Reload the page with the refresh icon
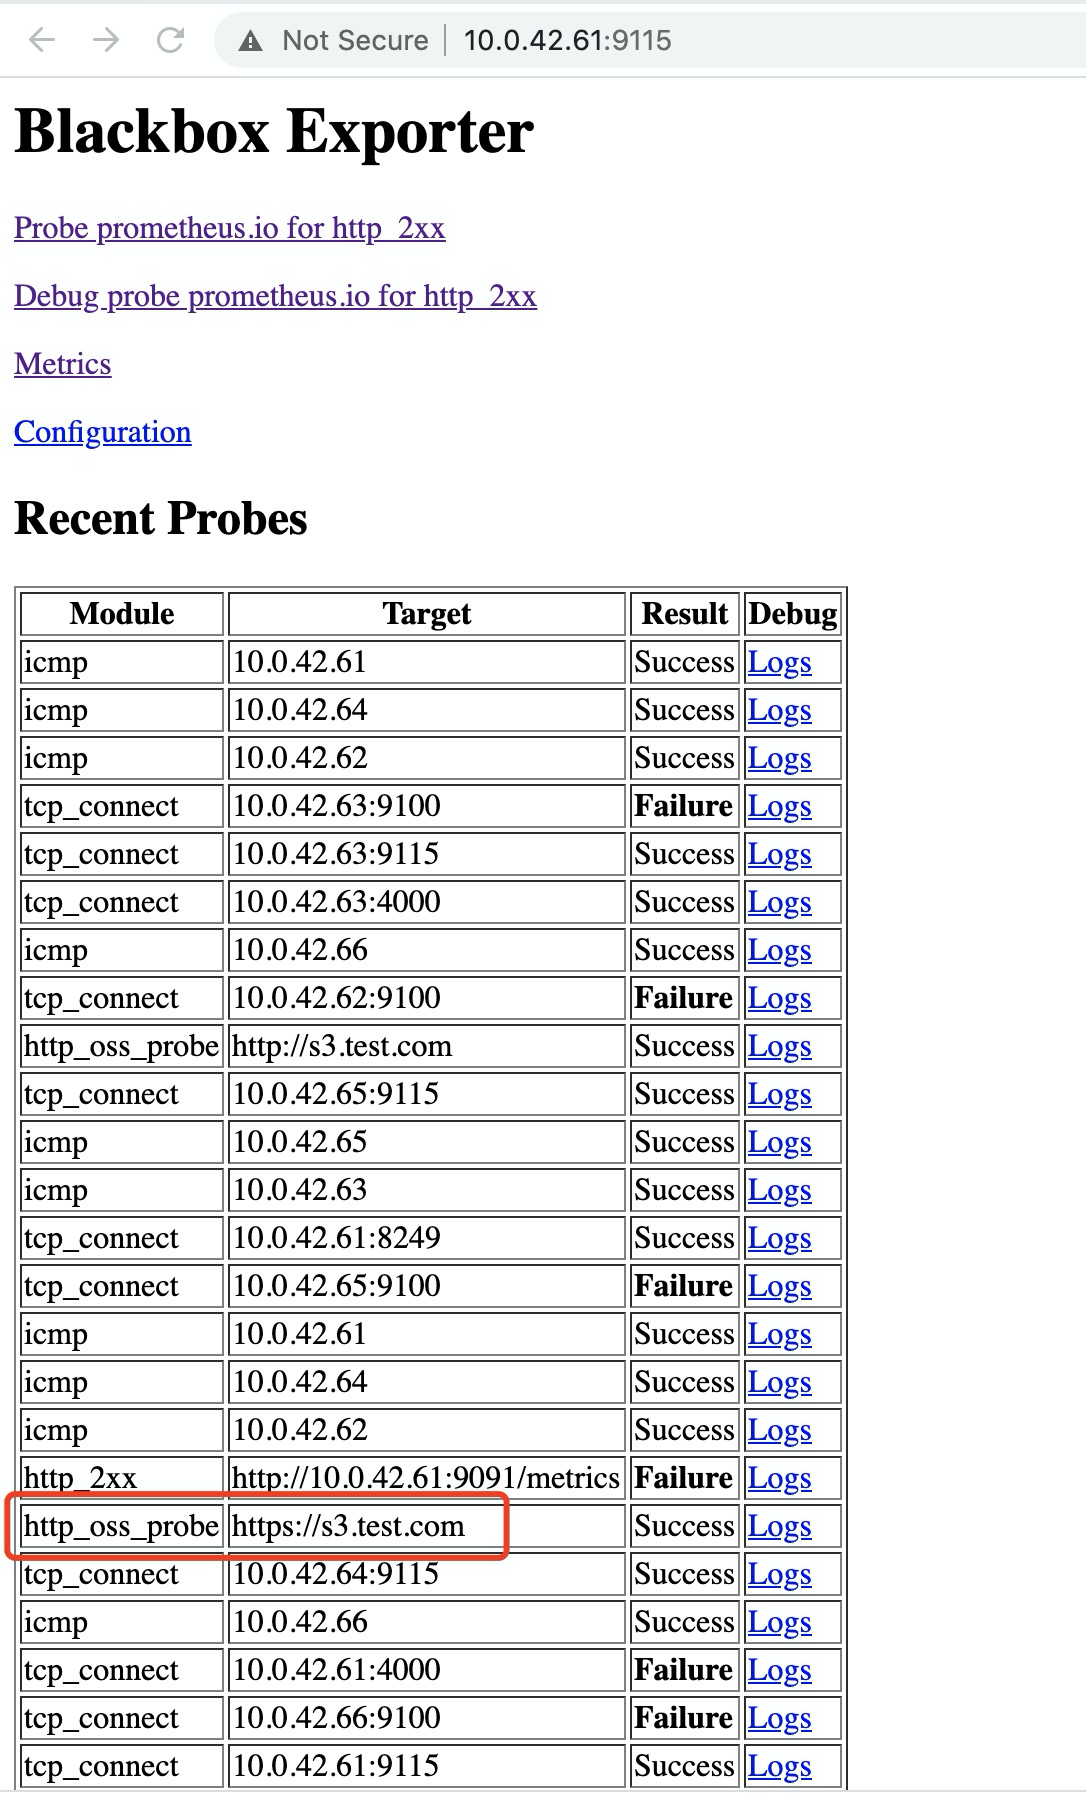 (x=171, y=40)
